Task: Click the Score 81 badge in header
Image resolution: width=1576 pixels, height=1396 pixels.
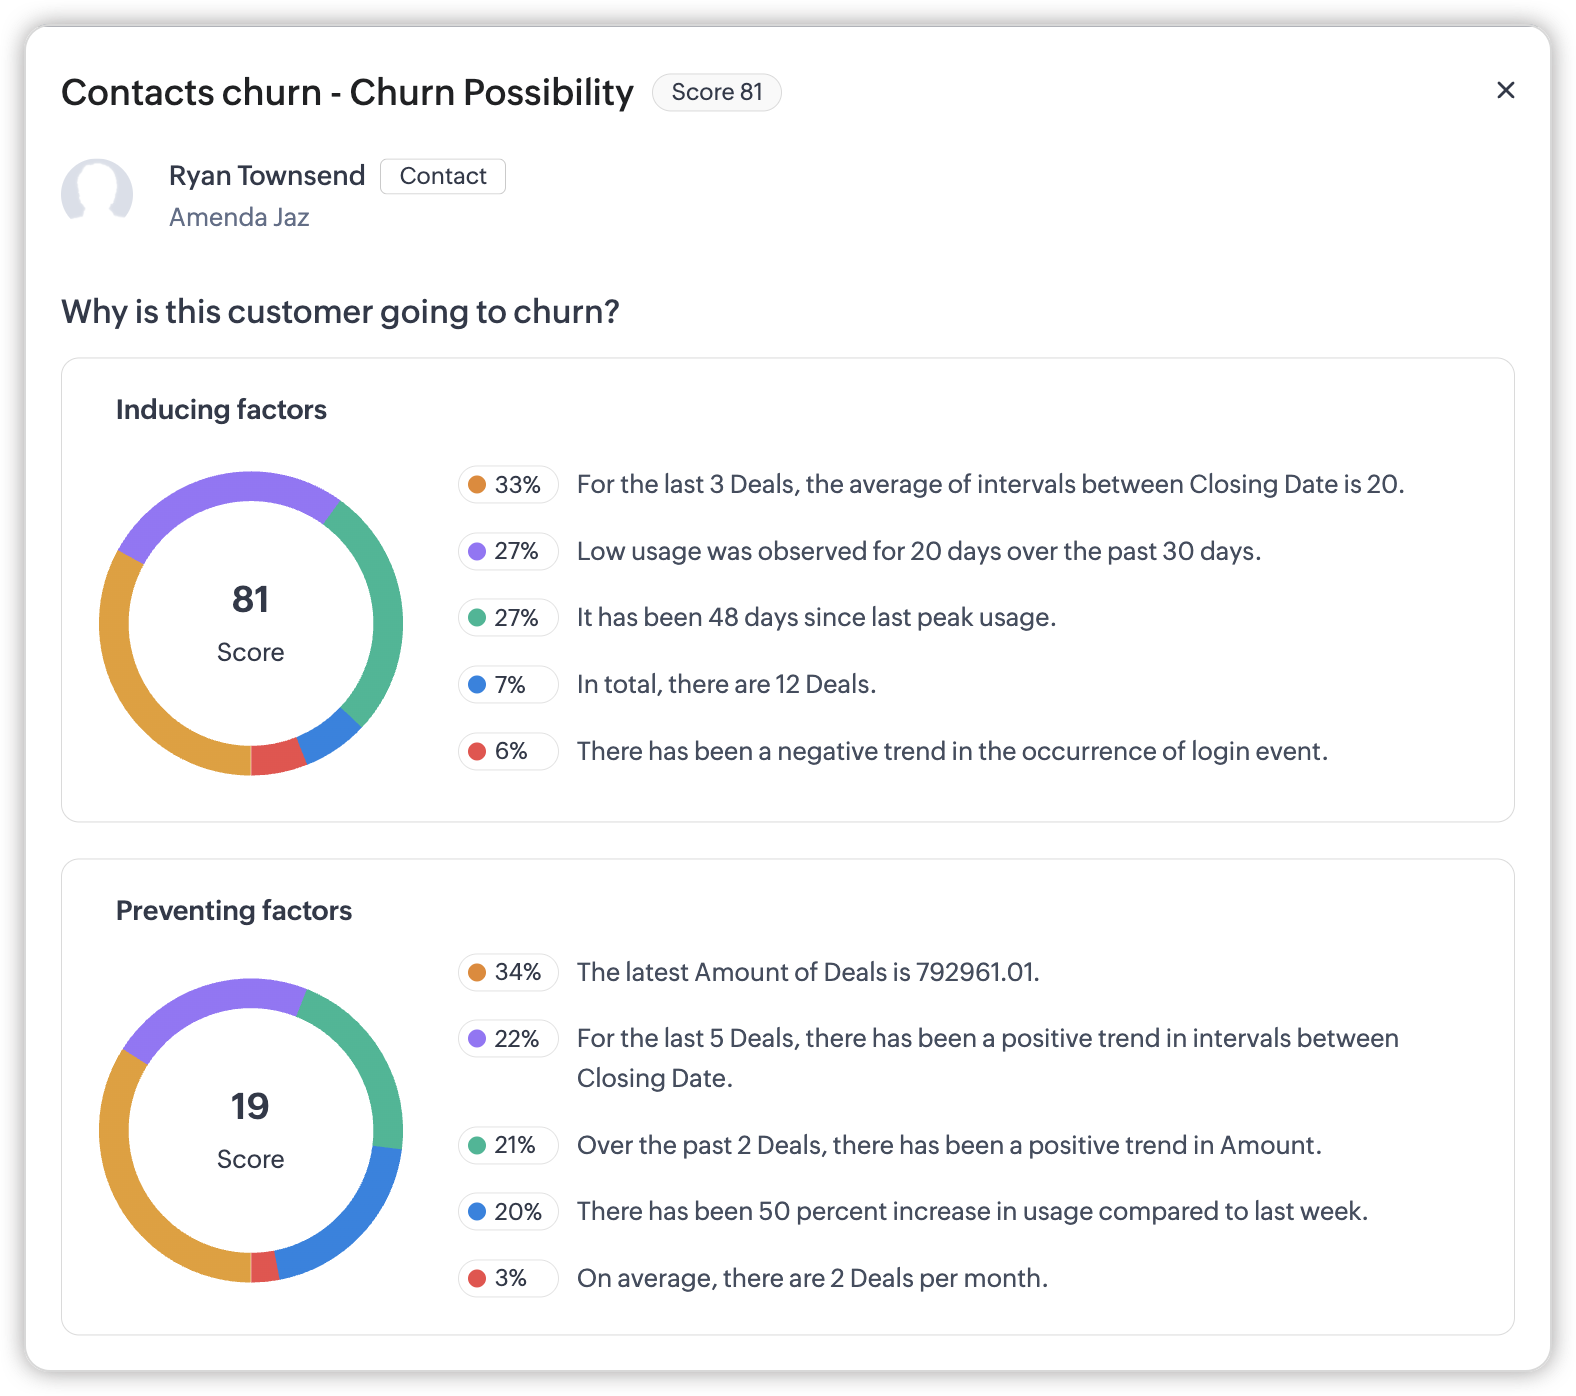Action: pyautogui.click(x=716, y=92)
